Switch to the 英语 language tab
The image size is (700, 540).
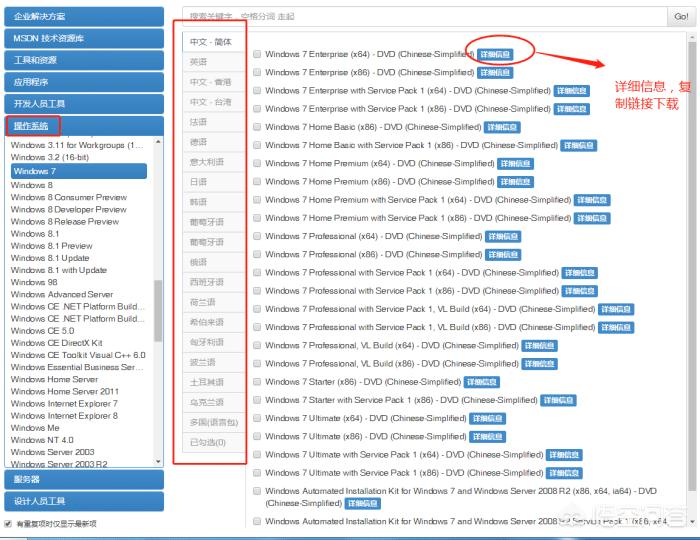click(x=214, y=62)
